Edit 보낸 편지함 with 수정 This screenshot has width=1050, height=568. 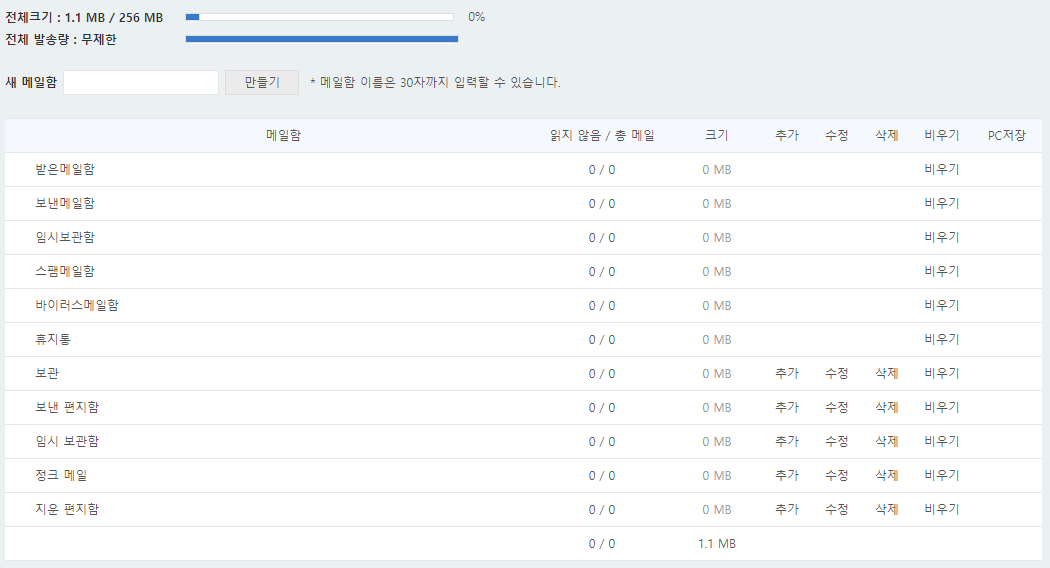836,407
